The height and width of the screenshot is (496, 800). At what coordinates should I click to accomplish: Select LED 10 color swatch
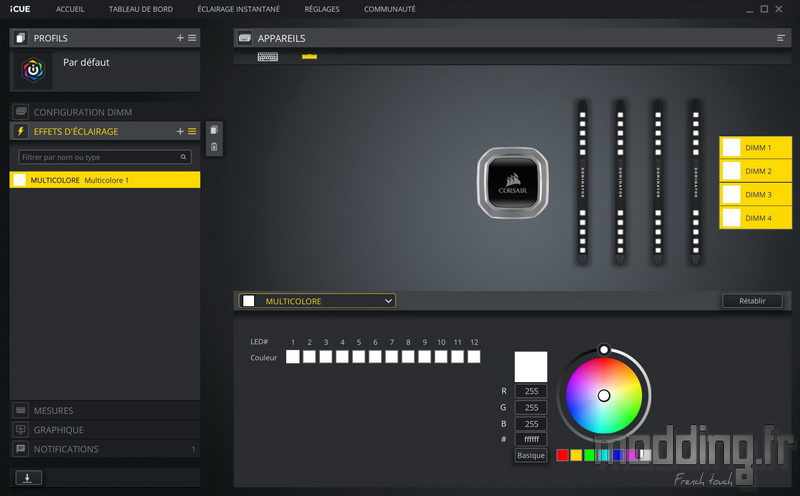point(441,357)
